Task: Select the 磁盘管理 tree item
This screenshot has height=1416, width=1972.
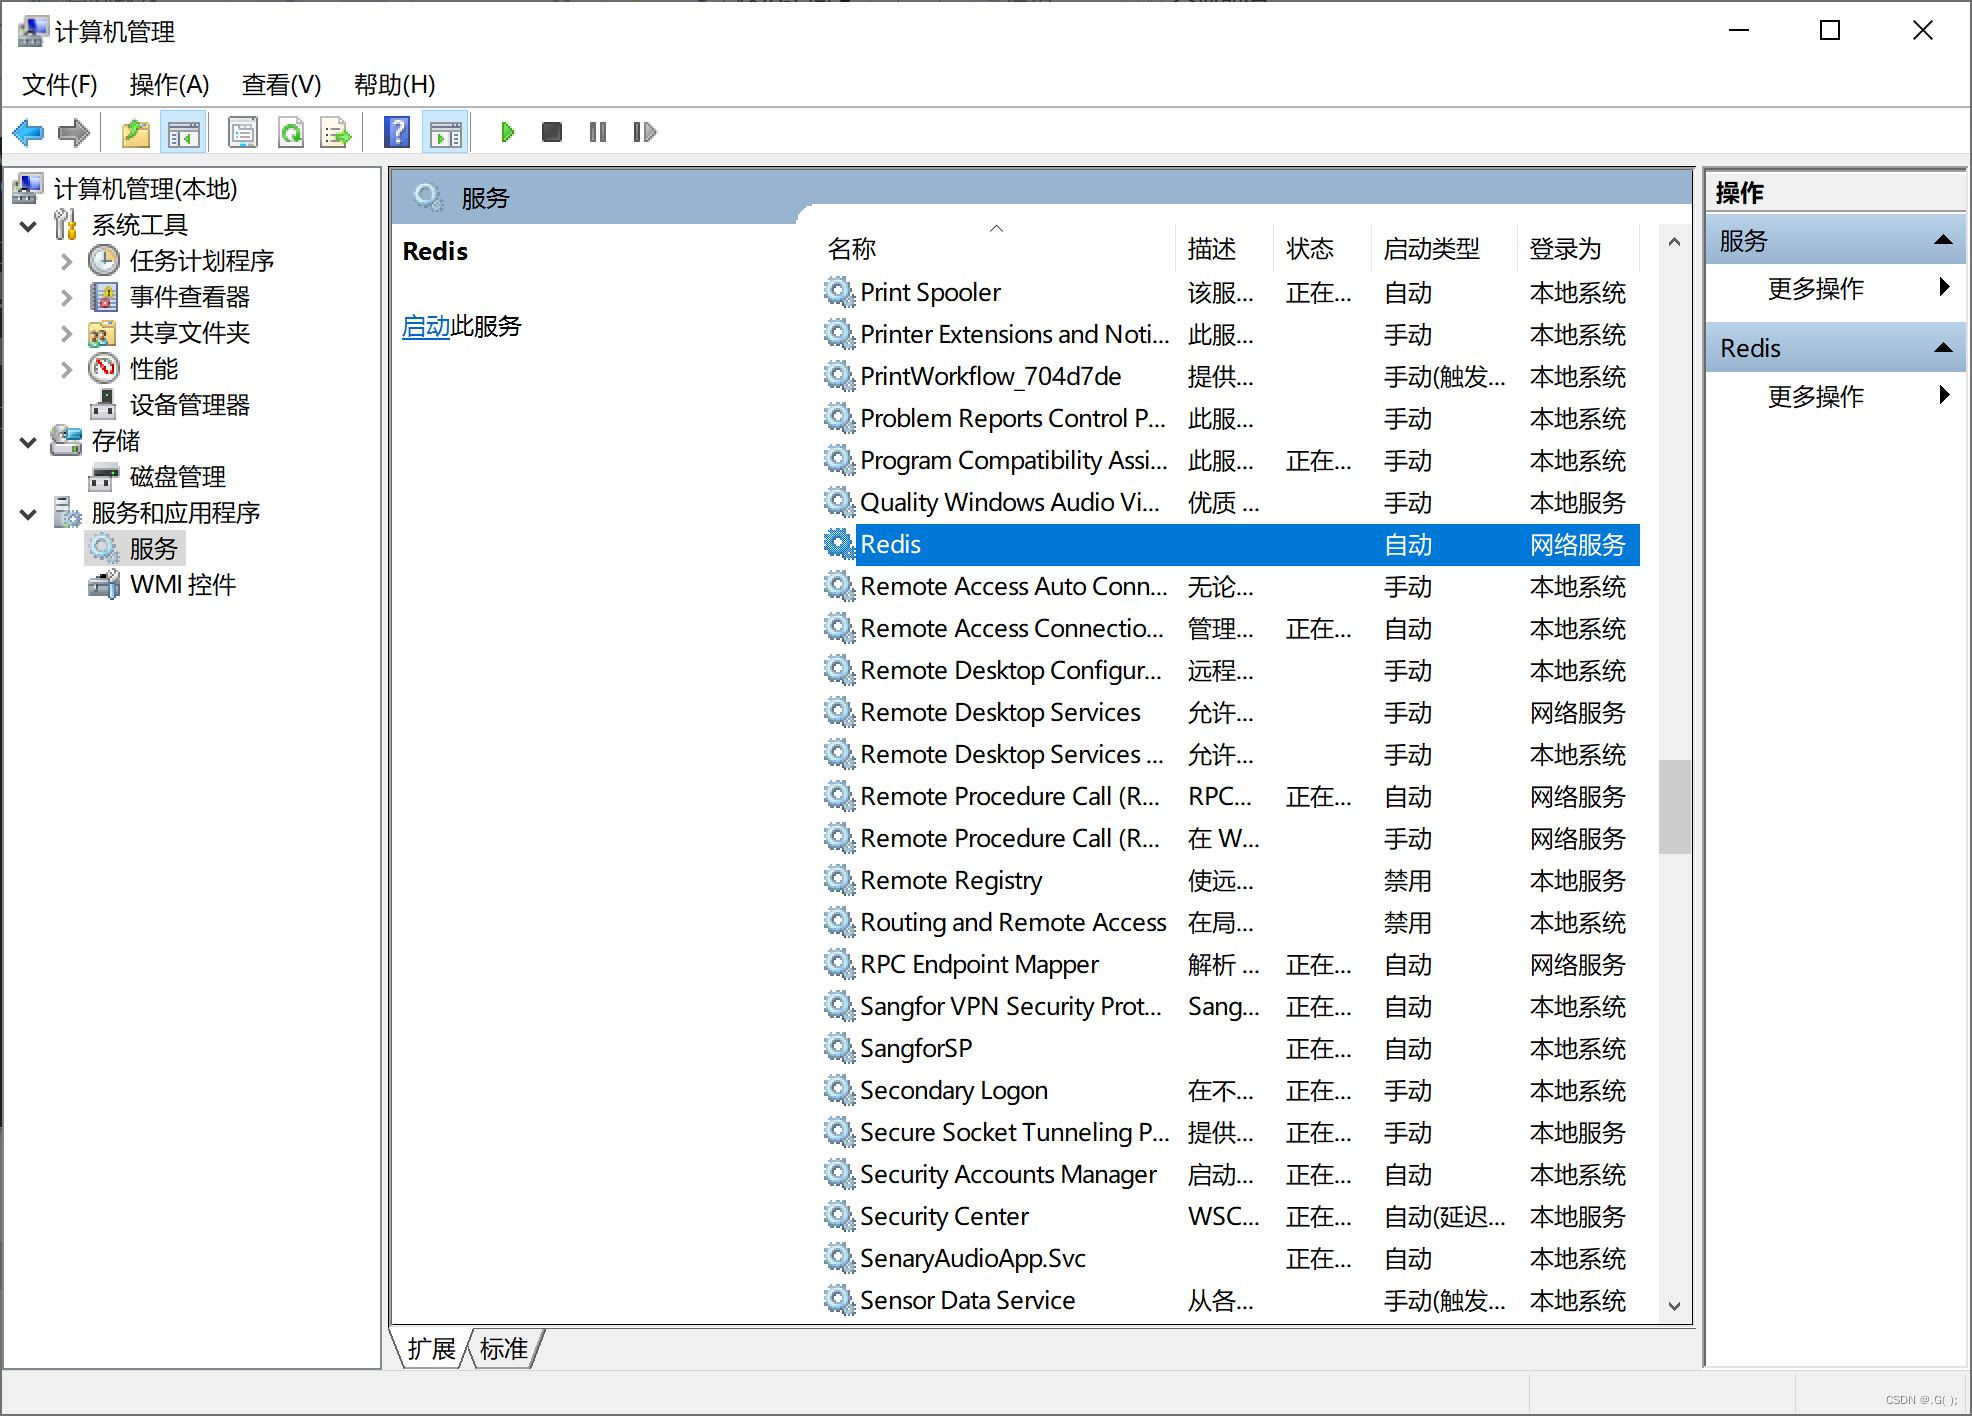Action: tap(177, 477)
